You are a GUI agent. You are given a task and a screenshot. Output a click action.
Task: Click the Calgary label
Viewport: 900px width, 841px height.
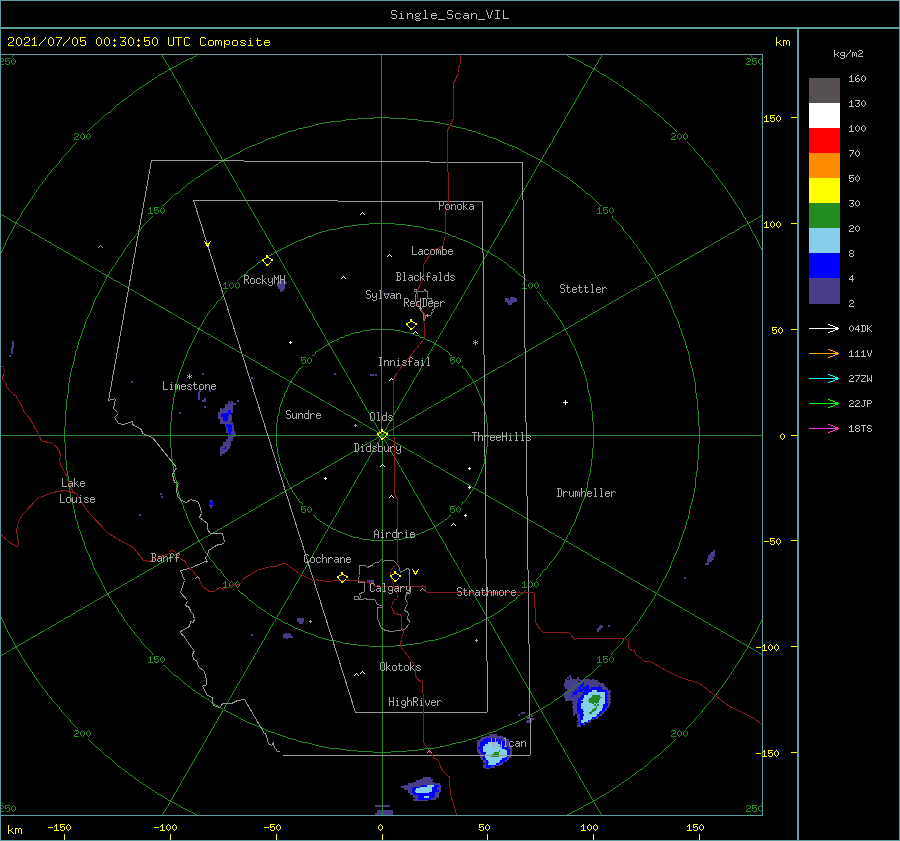pos(390,588)
